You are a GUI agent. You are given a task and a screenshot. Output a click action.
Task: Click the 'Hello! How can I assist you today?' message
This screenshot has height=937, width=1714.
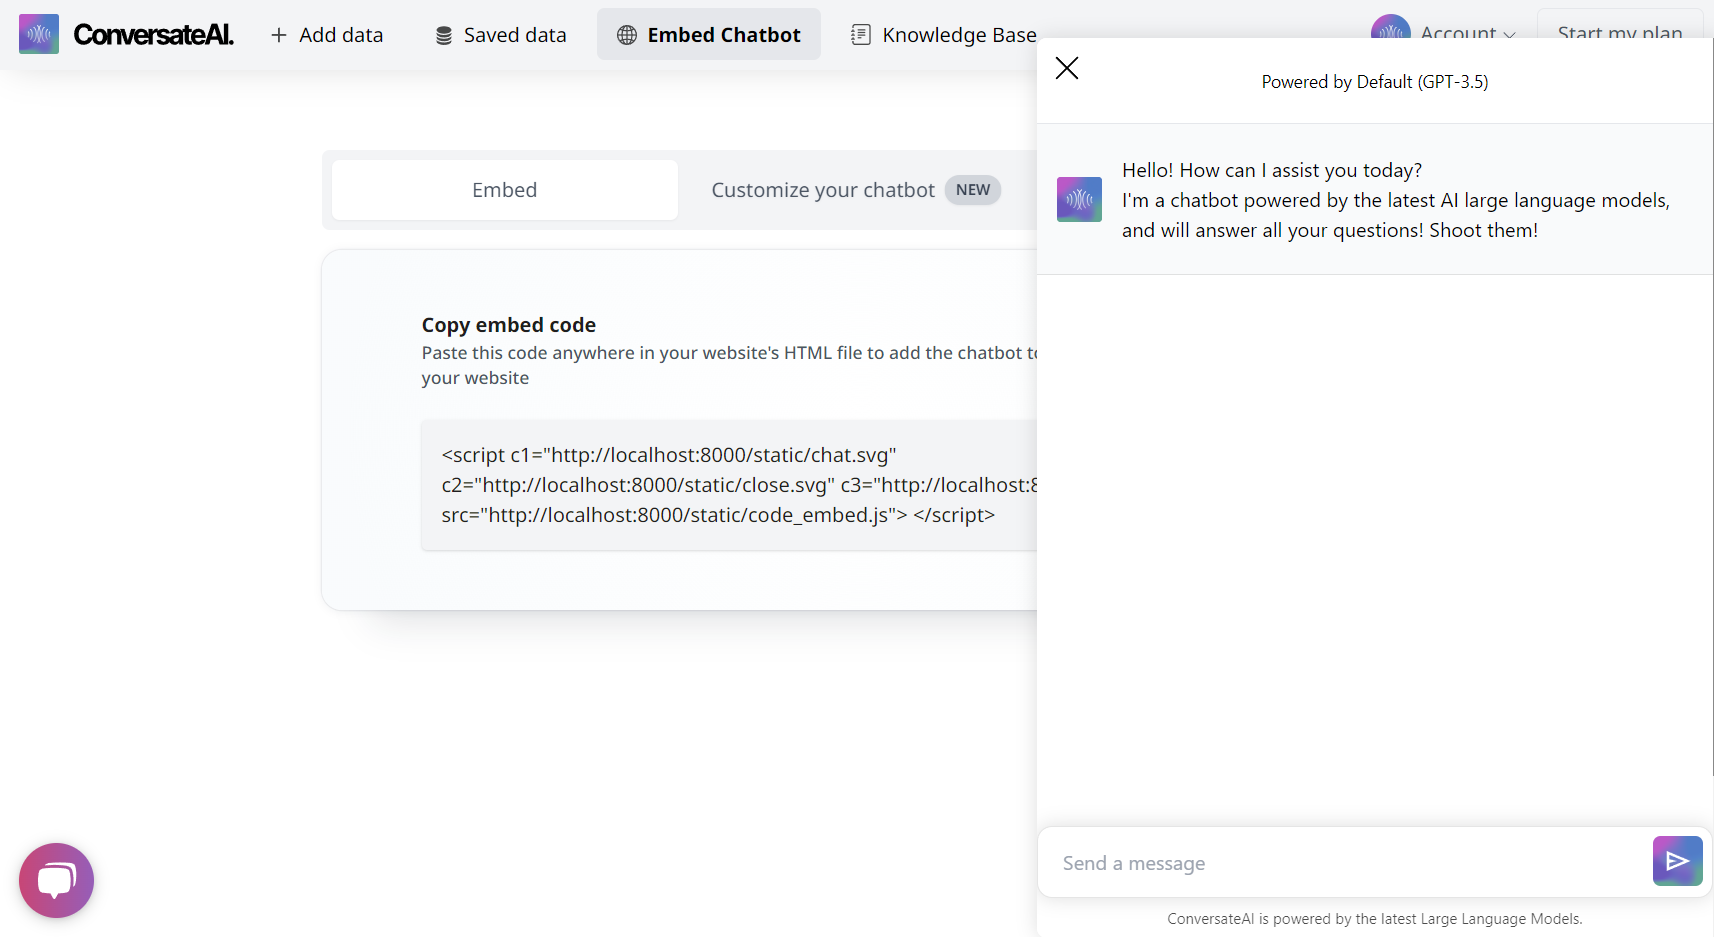tap(1272, 170)
